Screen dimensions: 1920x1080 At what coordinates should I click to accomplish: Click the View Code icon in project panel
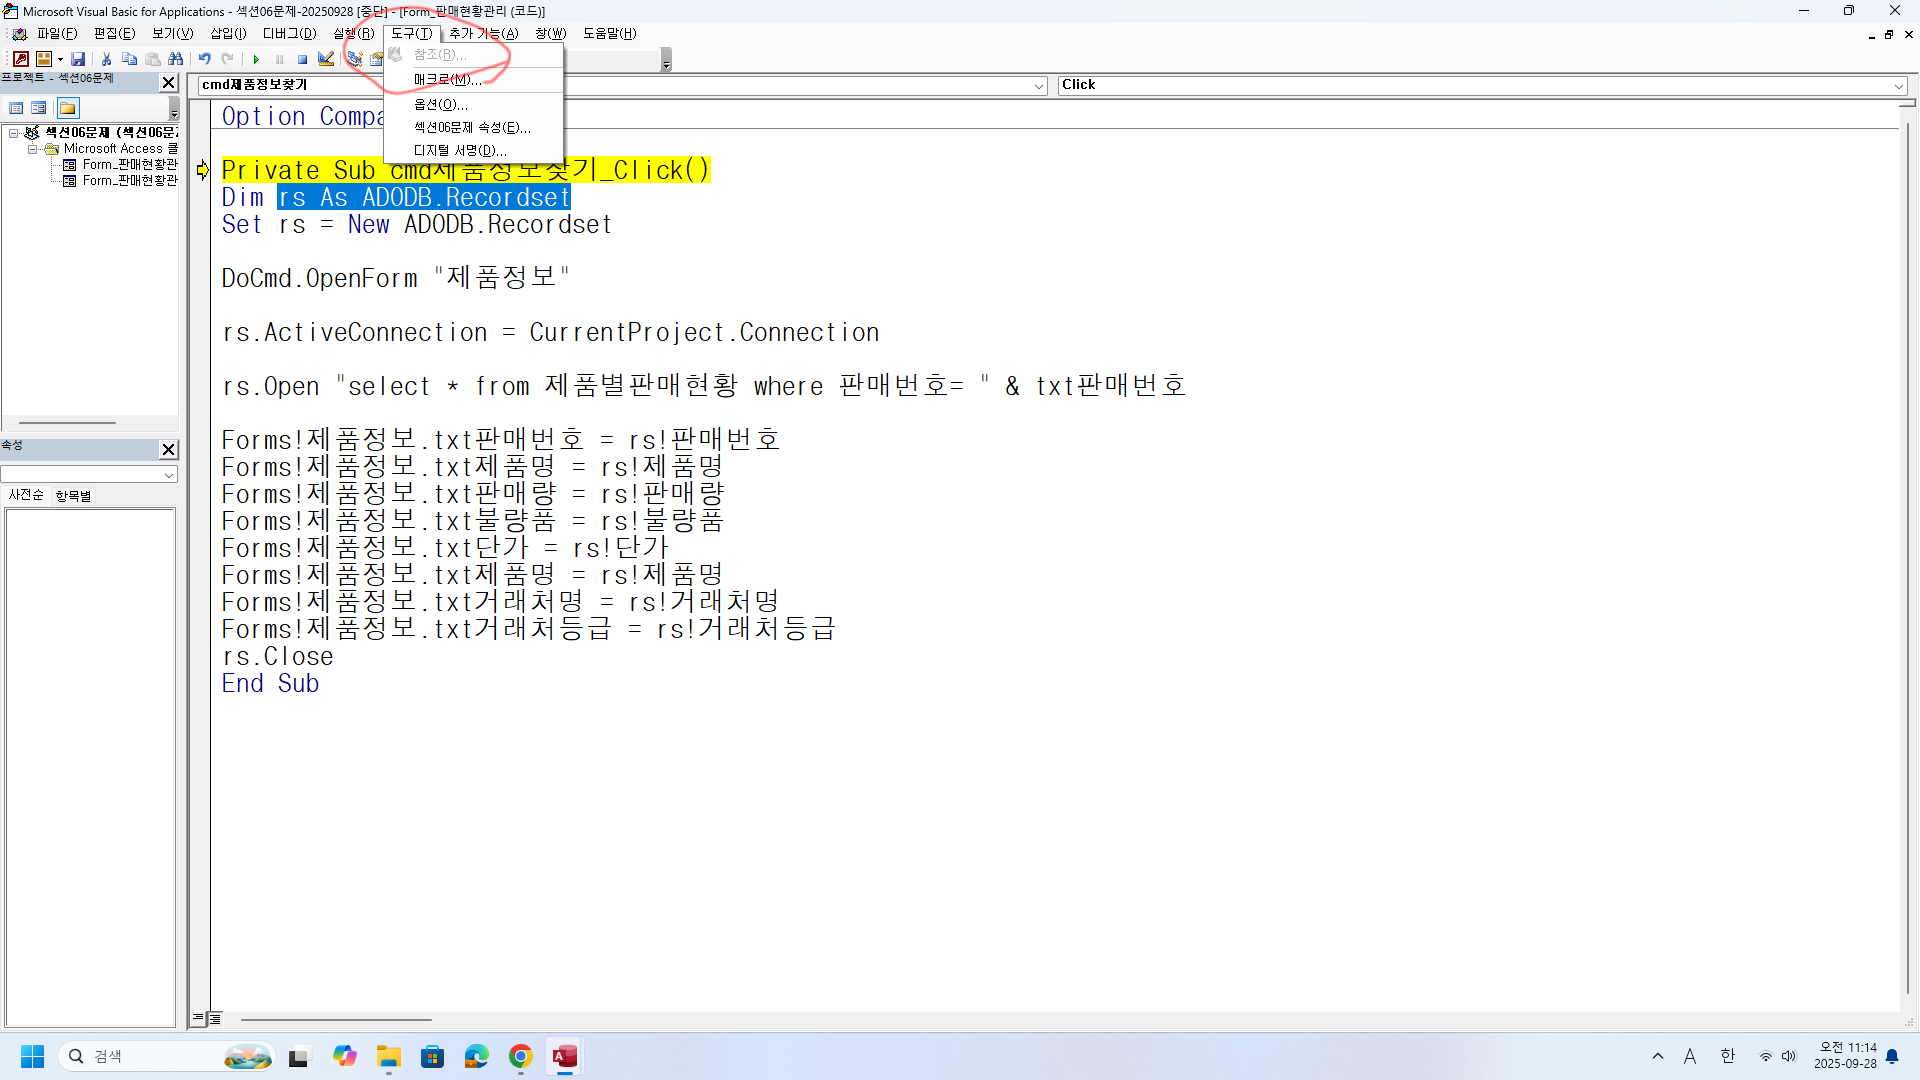pos(16,108)
